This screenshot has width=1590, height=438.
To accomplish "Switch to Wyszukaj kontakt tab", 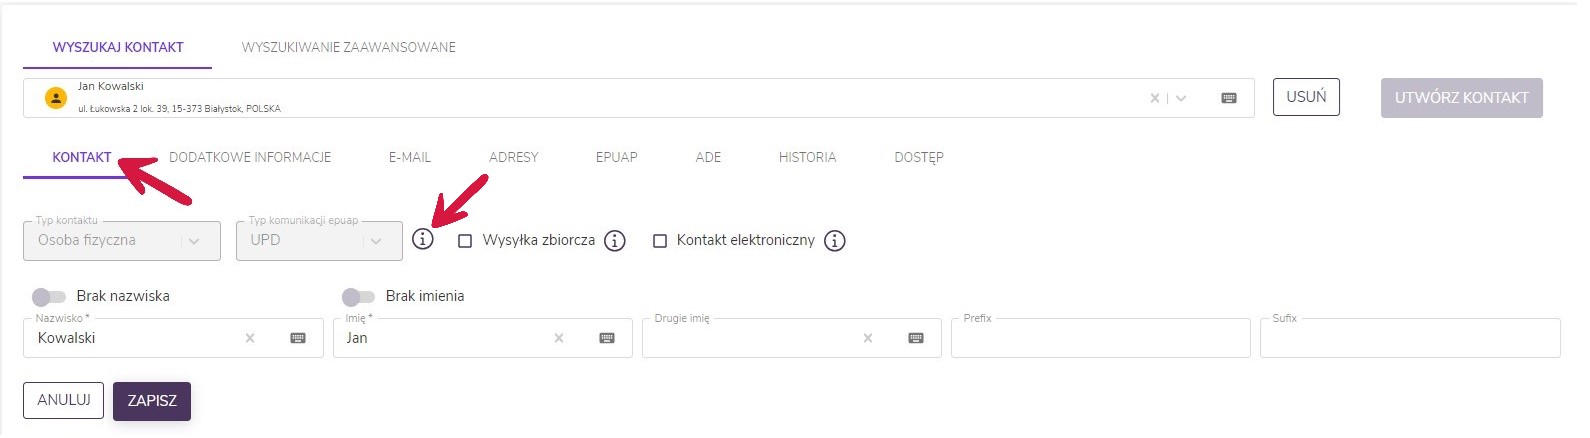I will click(x=118, y=47).
